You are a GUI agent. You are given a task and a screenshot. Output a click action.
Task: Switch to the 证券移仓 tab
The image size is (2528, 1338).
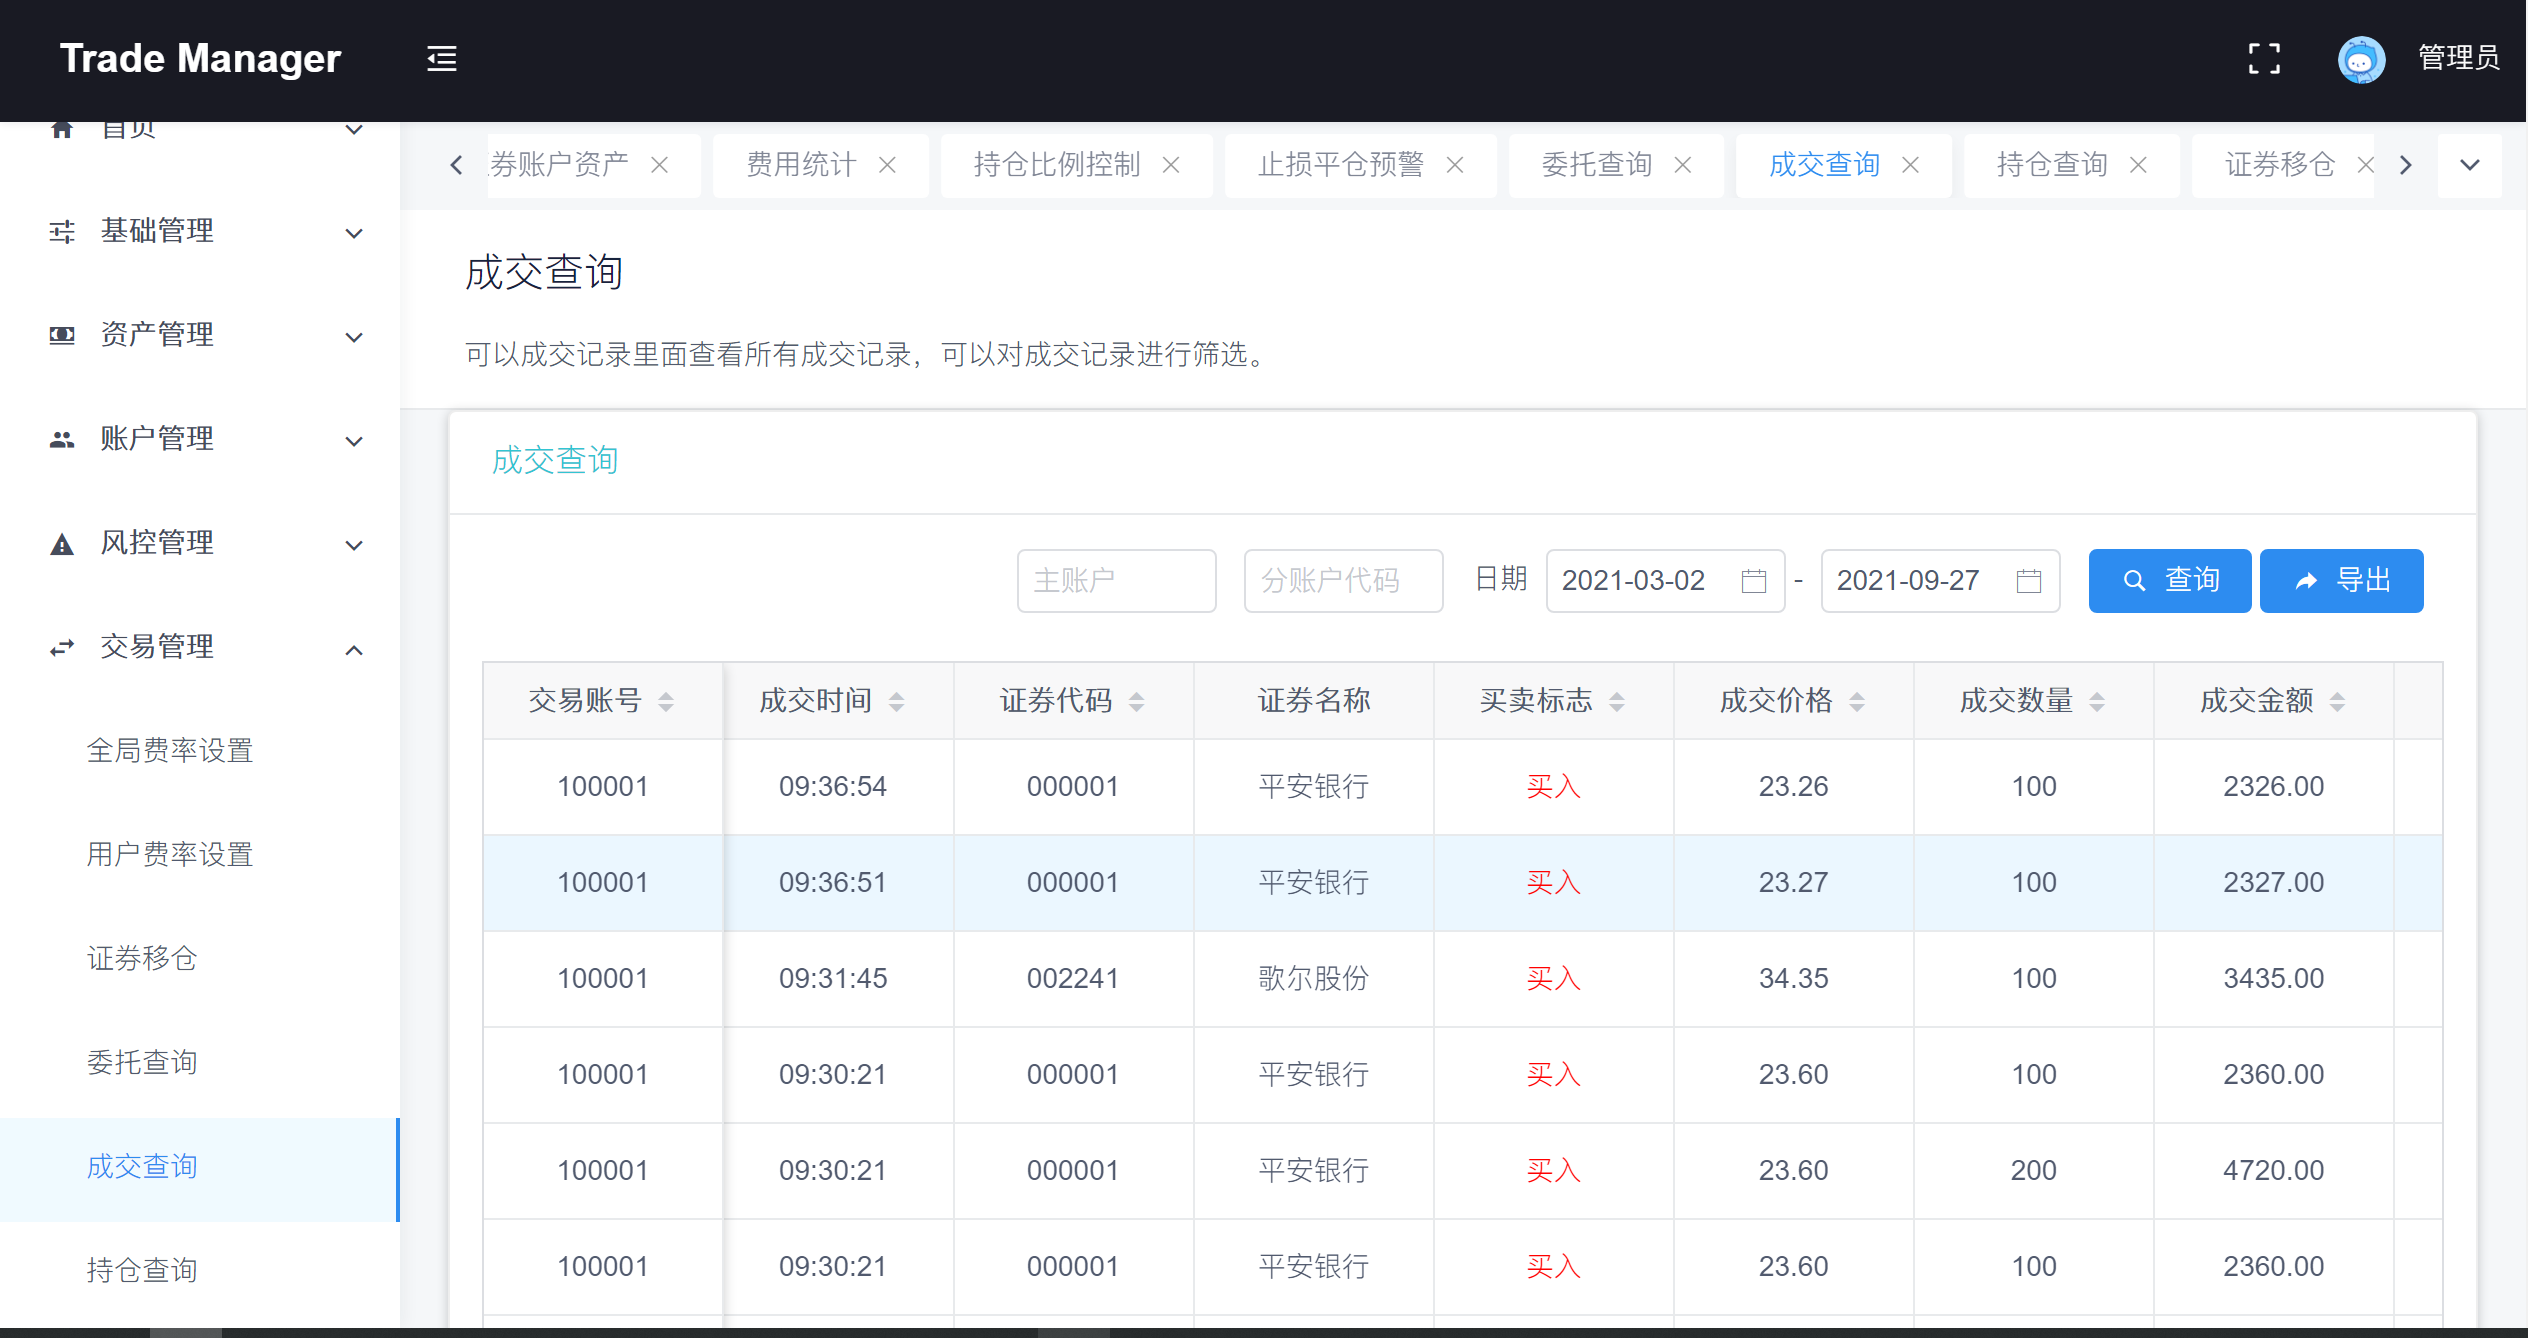tap(2280, 165)
